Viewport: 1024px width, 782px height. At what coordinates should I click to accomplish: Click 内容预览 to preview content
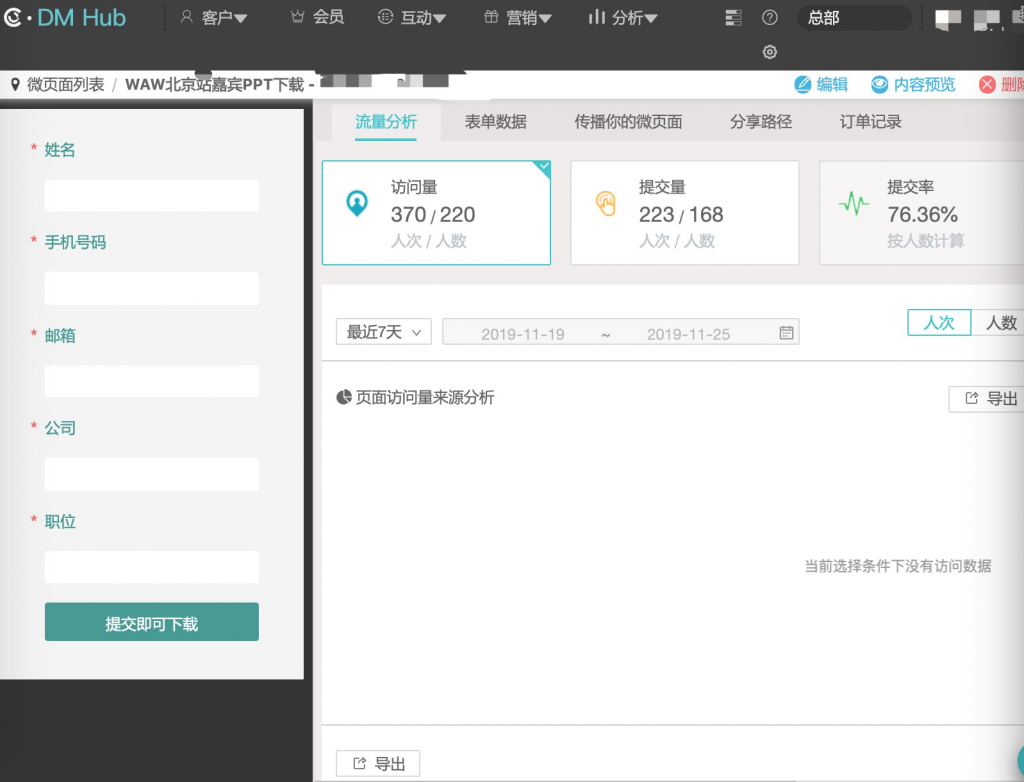pyautogui.click(x=913, y=85)
